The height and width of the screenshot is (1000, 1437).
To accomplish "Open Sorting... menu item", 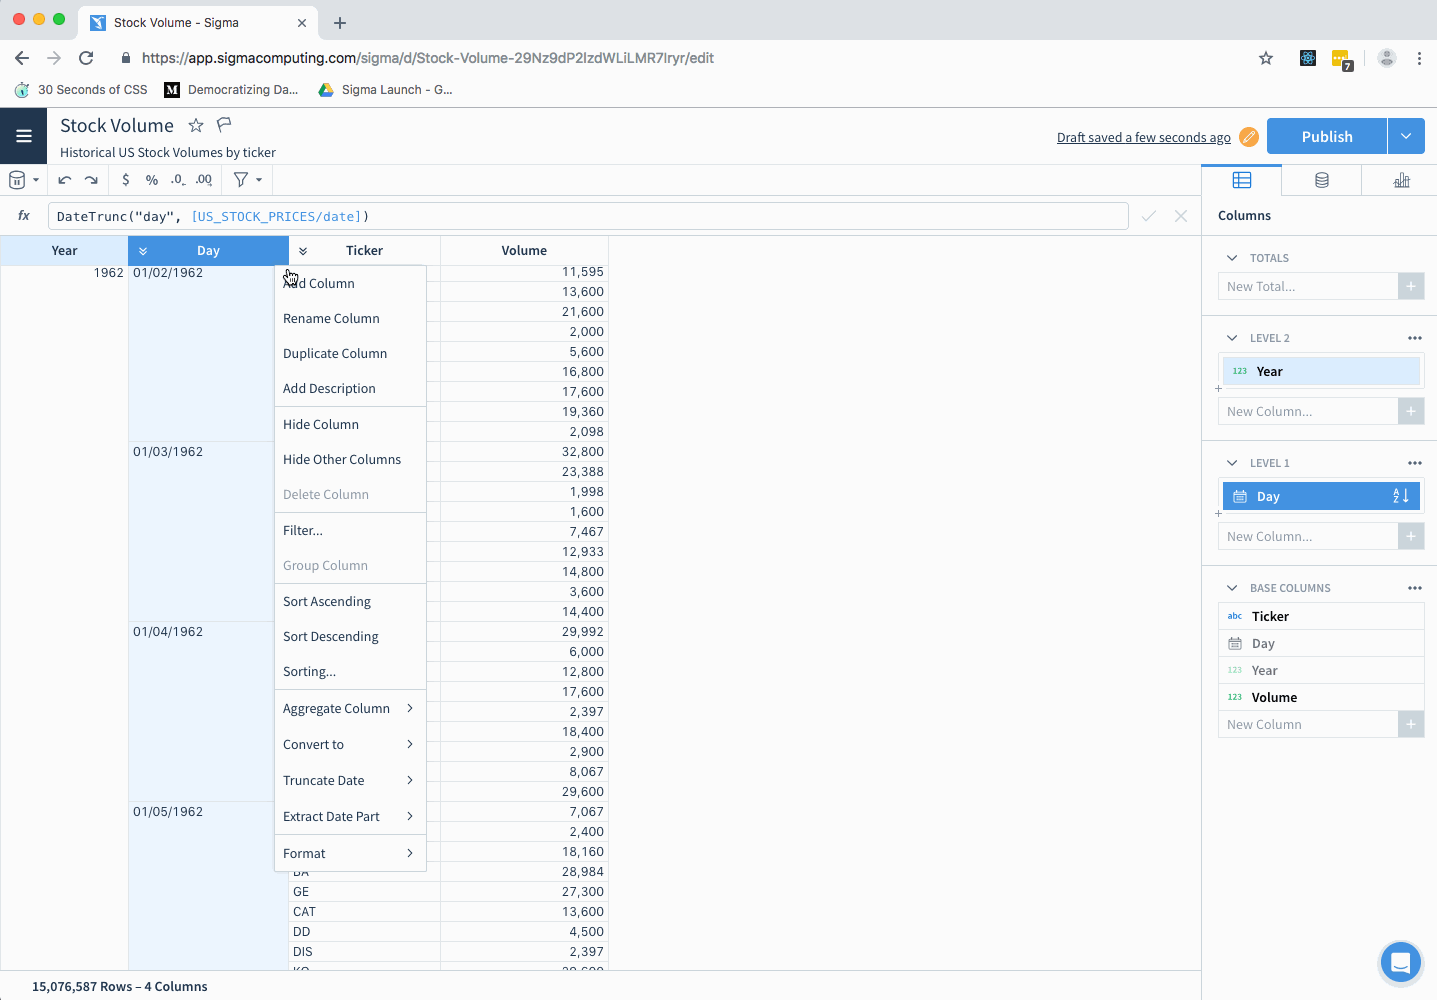I will 350,671.
